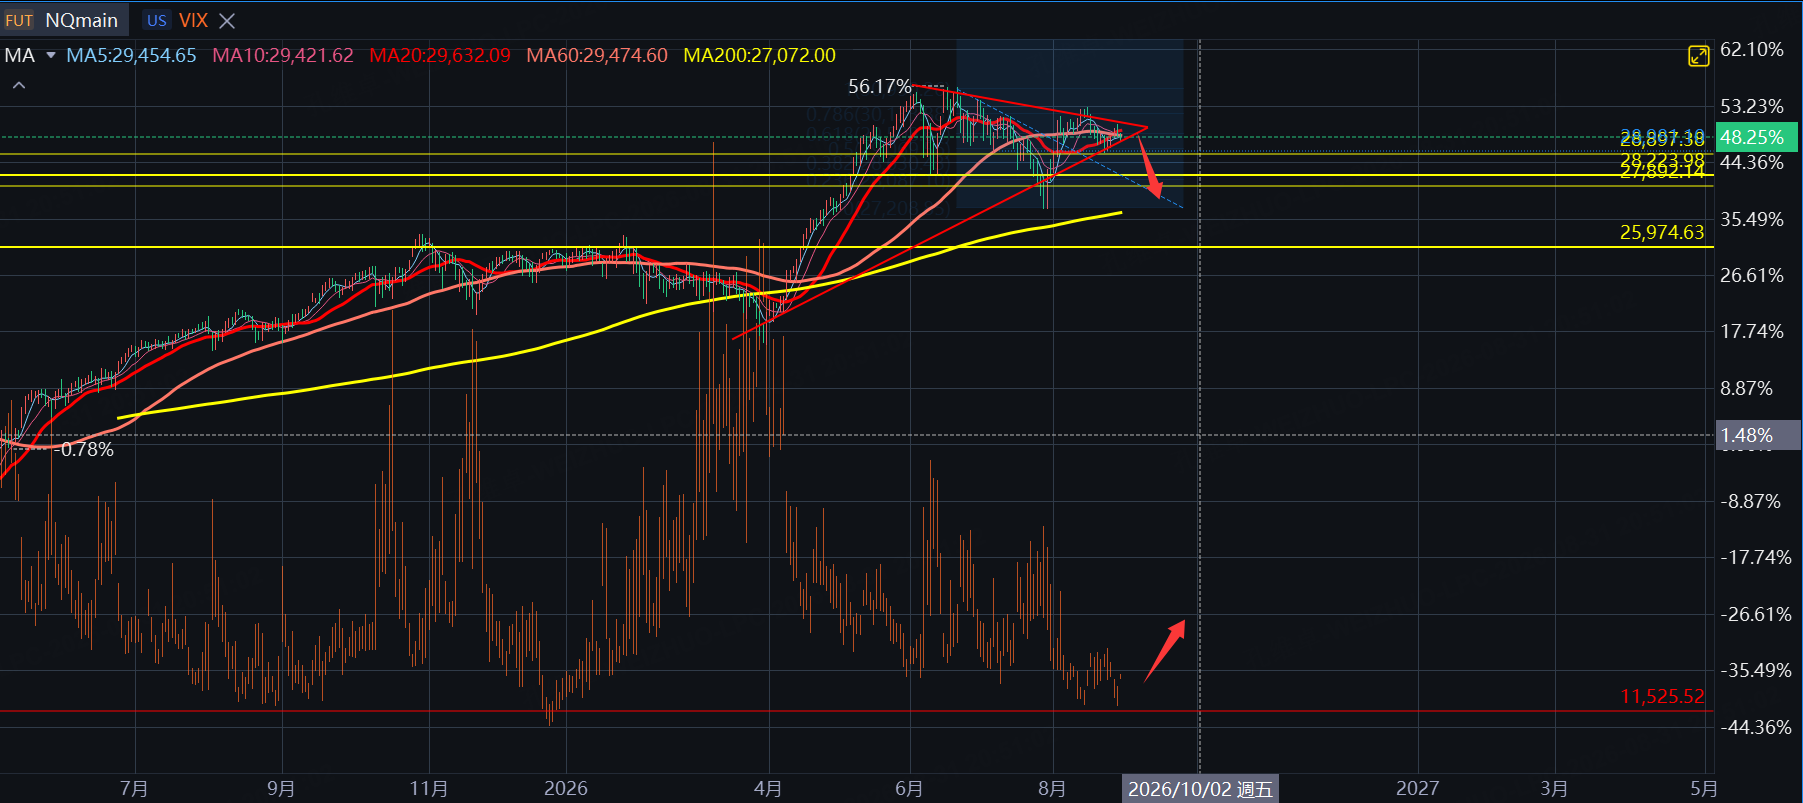Click the 2026/10/02 date marker

[1200, 789]
